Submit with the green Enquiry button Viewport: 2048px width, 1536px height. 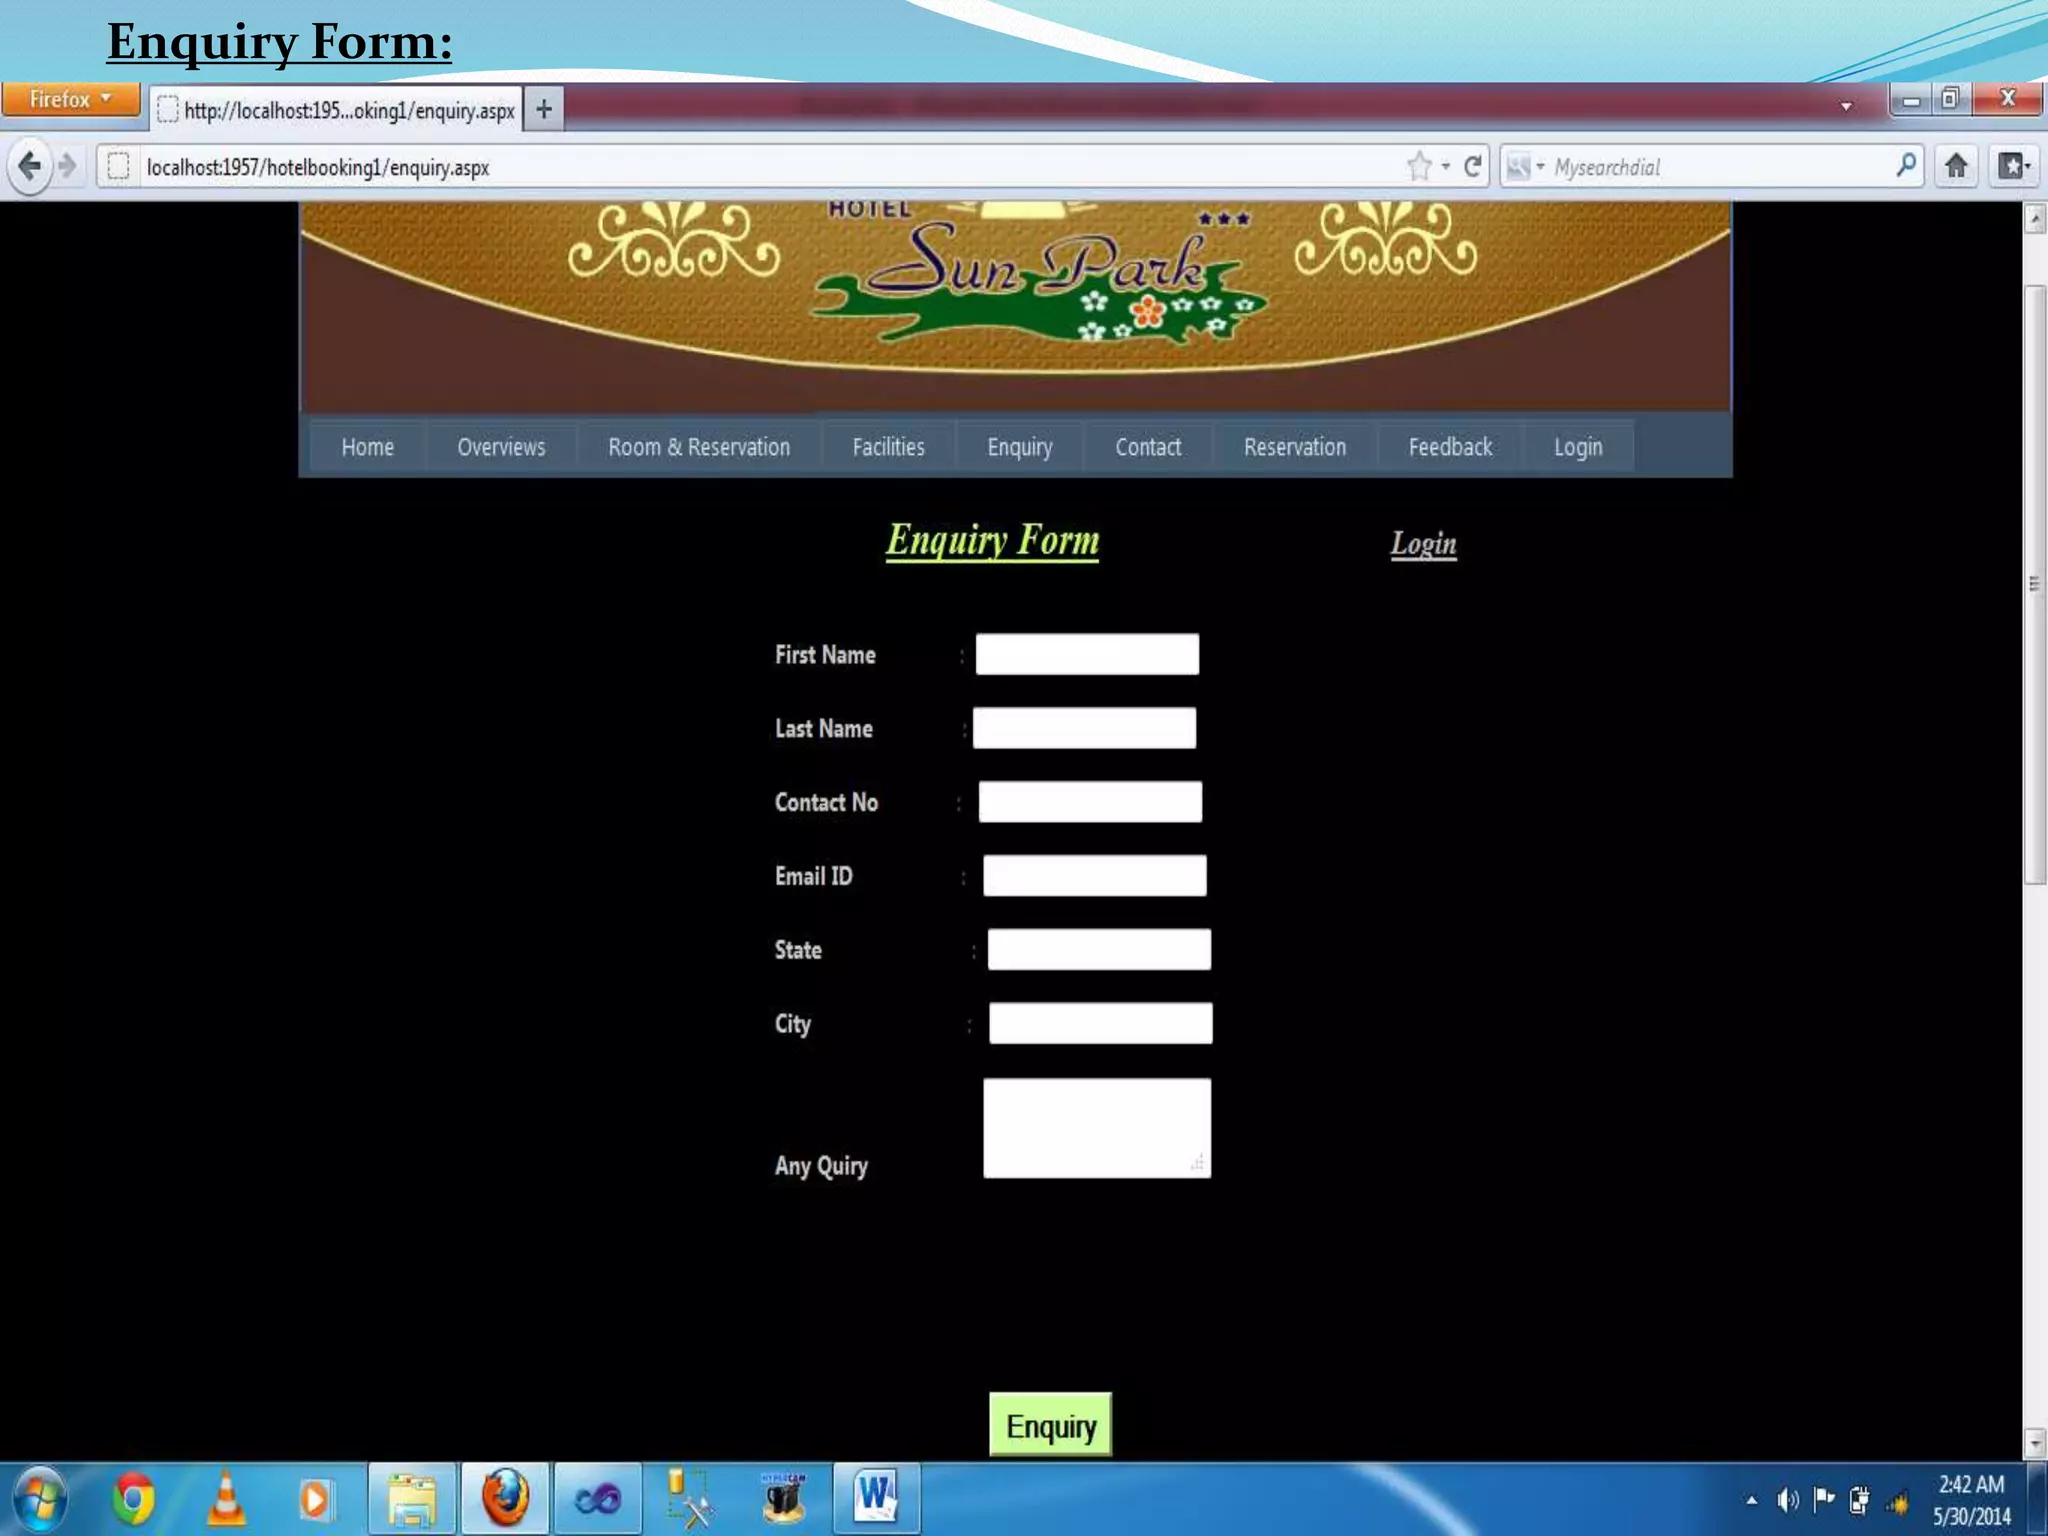(x=1050, y=1425)
